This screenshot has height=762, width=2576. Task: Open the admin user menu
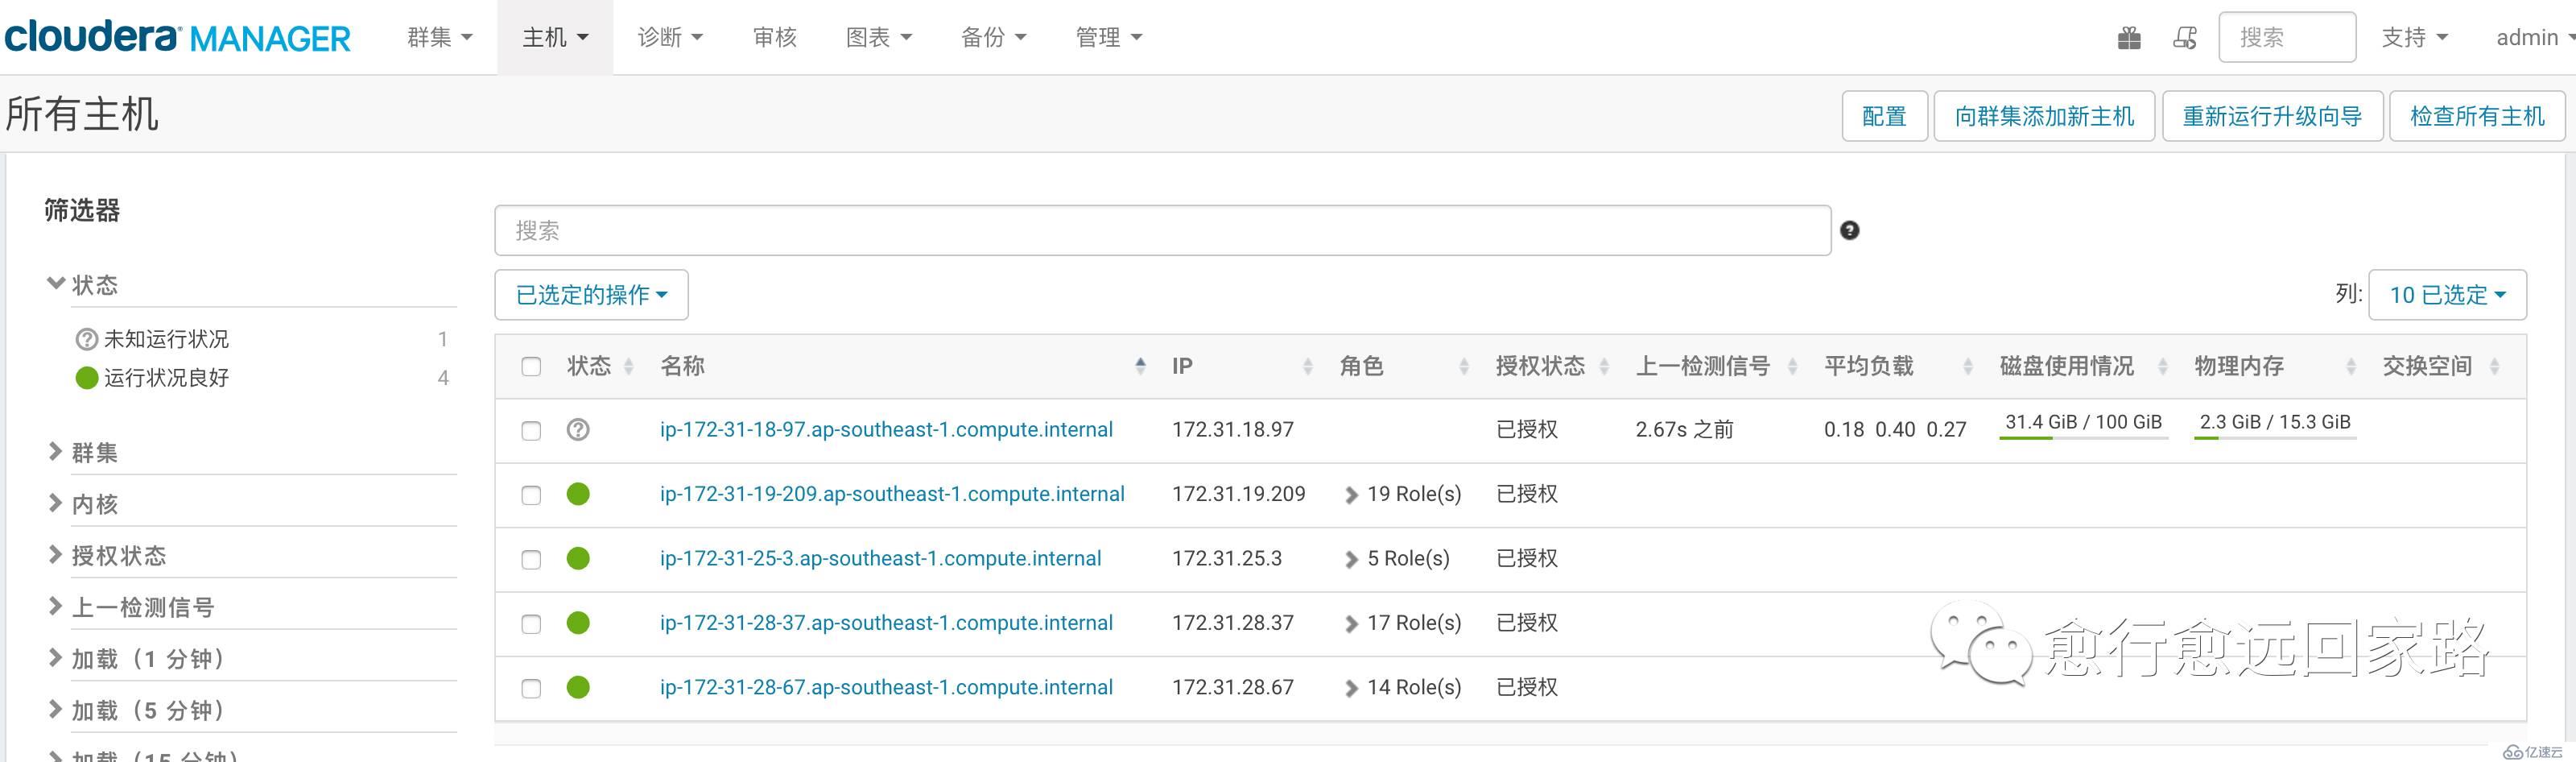(2534, 37)
